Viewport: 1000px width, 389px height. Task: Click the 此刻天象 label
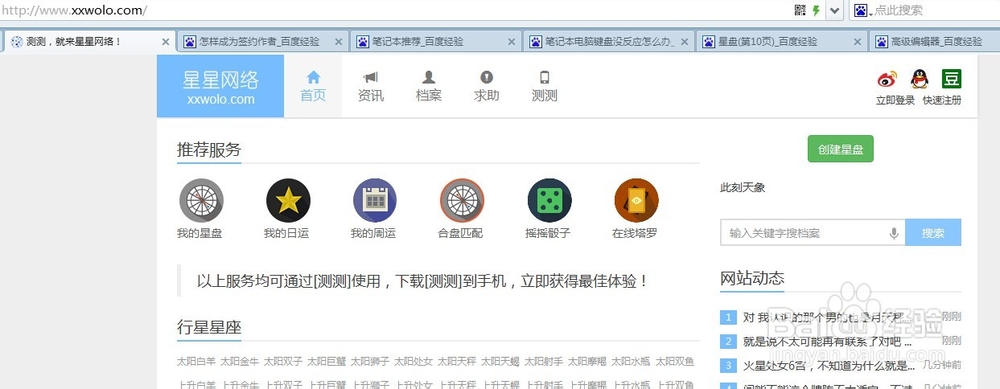click(x=742, y=187)
